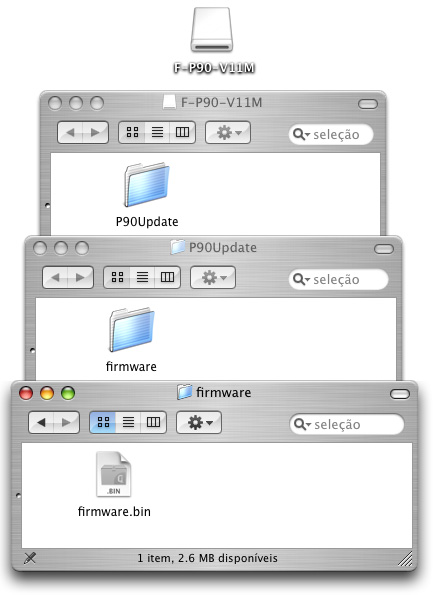Select the F-P90-V11M drive icon on desktop
This screenshot has height=595, width=434.
point(212,30)
